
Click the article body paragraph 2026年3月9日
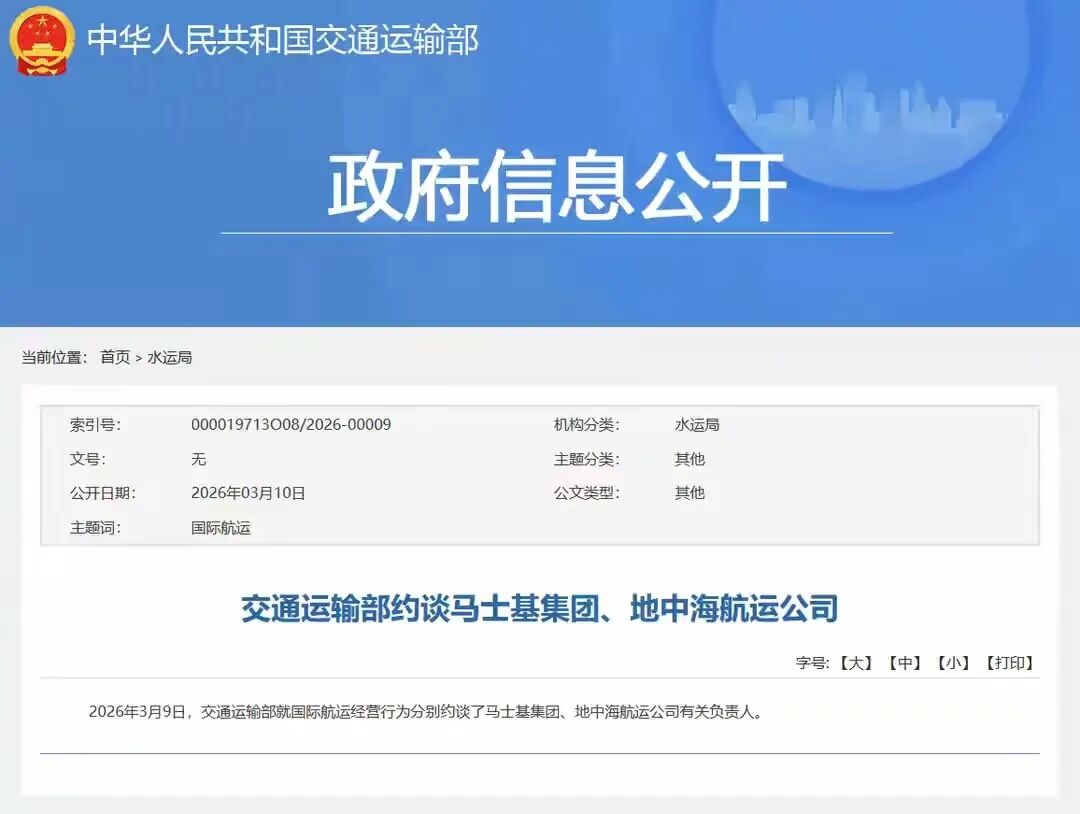point(426,712)
